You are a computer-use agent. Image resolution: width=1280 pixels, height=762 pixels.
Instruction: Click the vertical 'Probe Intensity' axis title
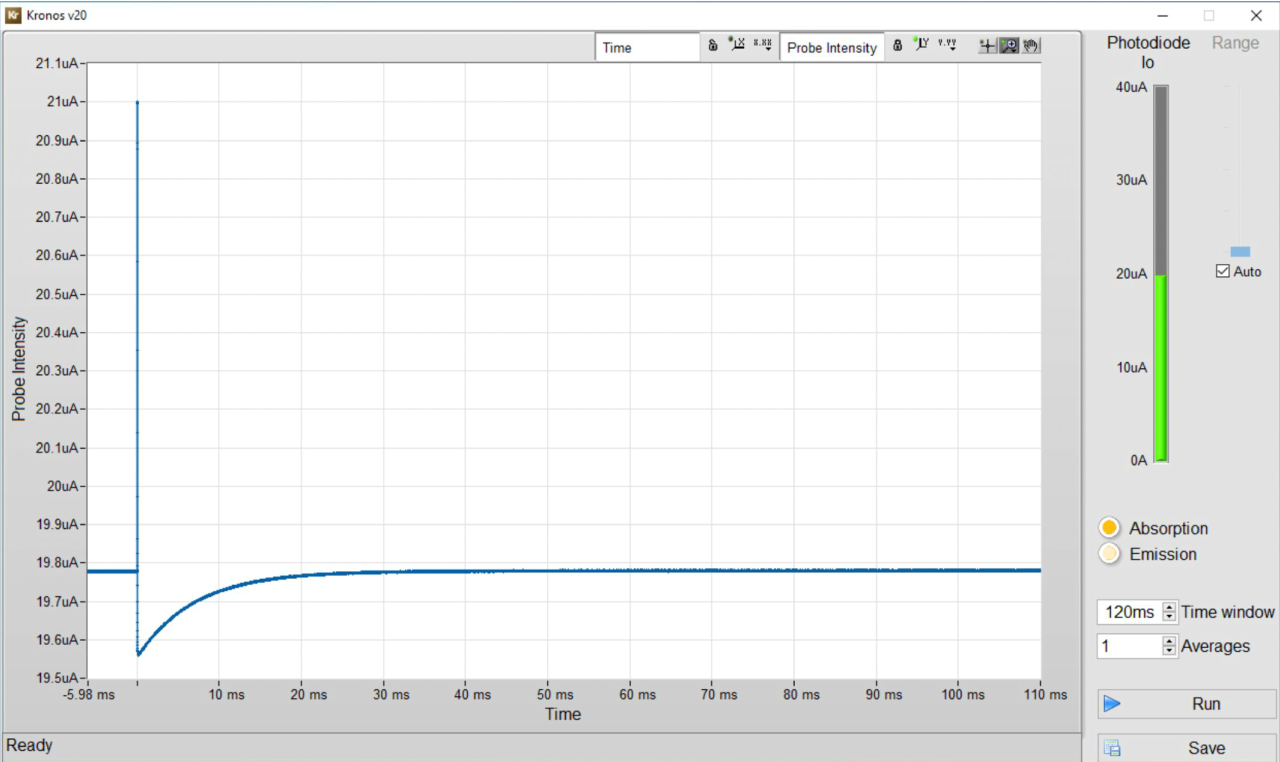tap(19, 369)
